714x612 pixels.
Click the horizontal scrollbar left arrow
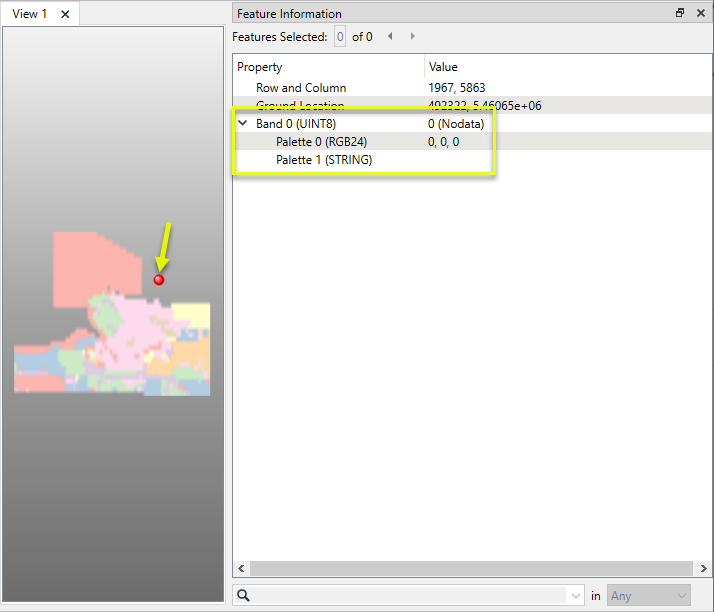tap(240, 569)
